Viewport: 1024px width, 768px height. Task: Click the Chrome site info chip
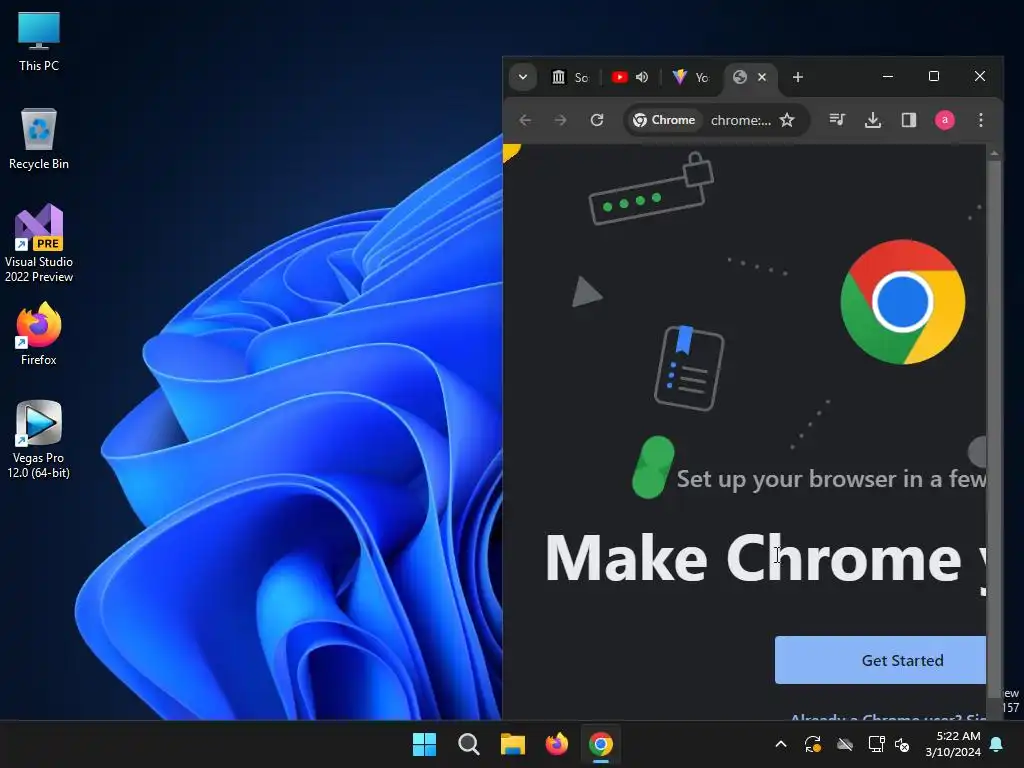pos(664,120)
